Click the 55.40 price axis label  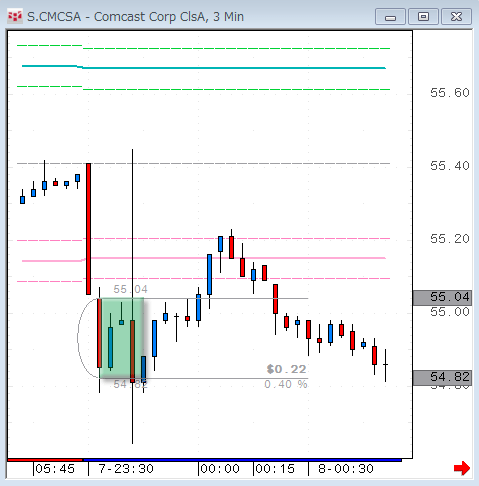450,166
